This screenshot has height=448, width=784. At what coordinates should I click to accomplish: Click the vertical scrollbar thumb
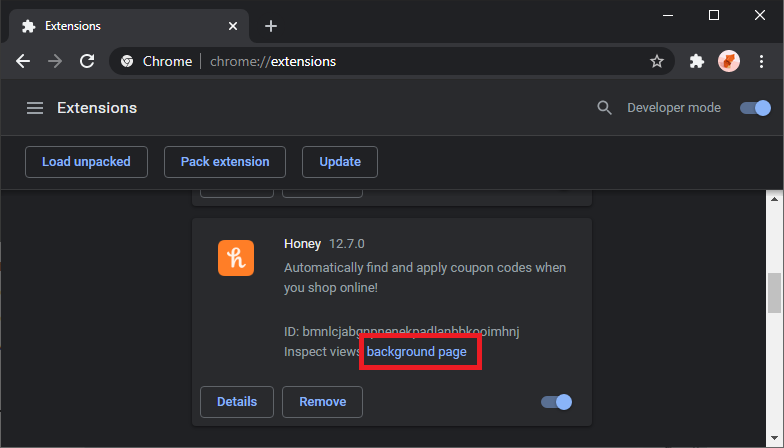pos(774,293)
